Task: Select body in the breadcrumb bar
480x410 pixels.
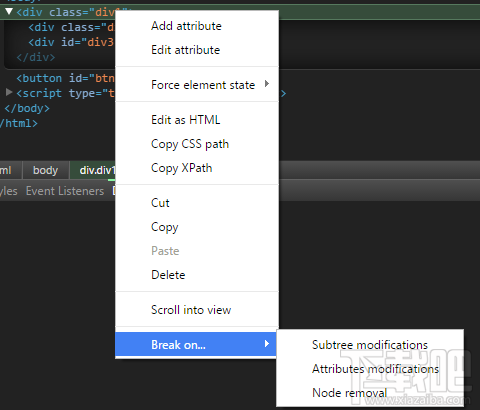Action: [45, 170]
